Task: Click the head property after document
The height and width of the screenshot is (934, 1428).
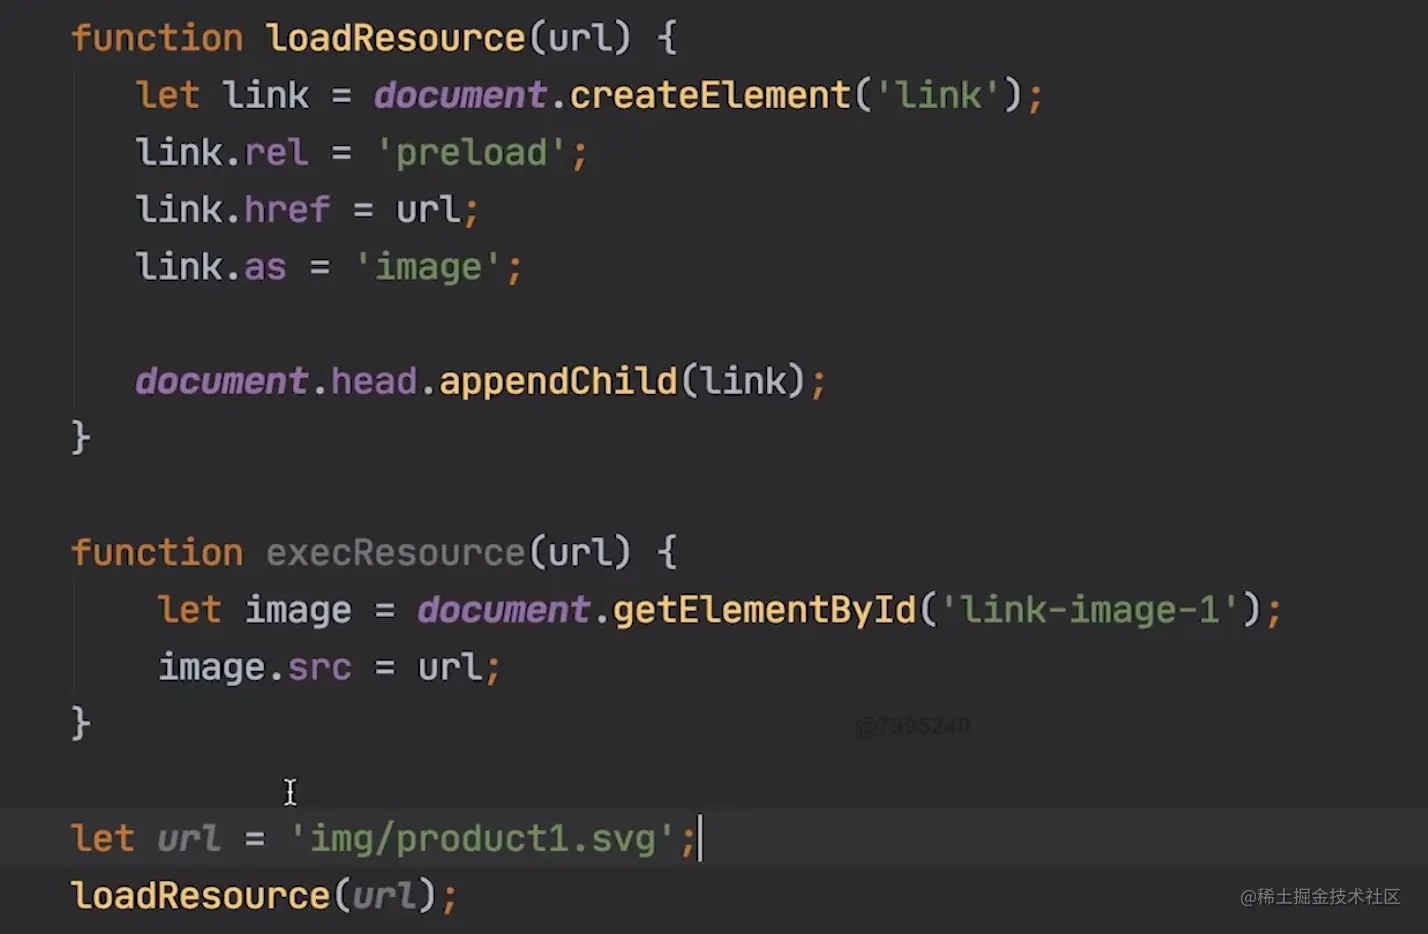Action: pyautogui.click(x=373, y=381)
